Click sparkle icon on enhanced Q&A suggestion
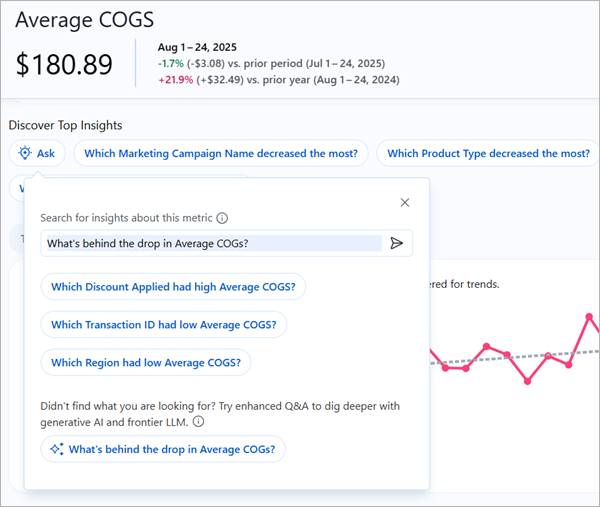 pyautogui.click(x=57, y=450)
